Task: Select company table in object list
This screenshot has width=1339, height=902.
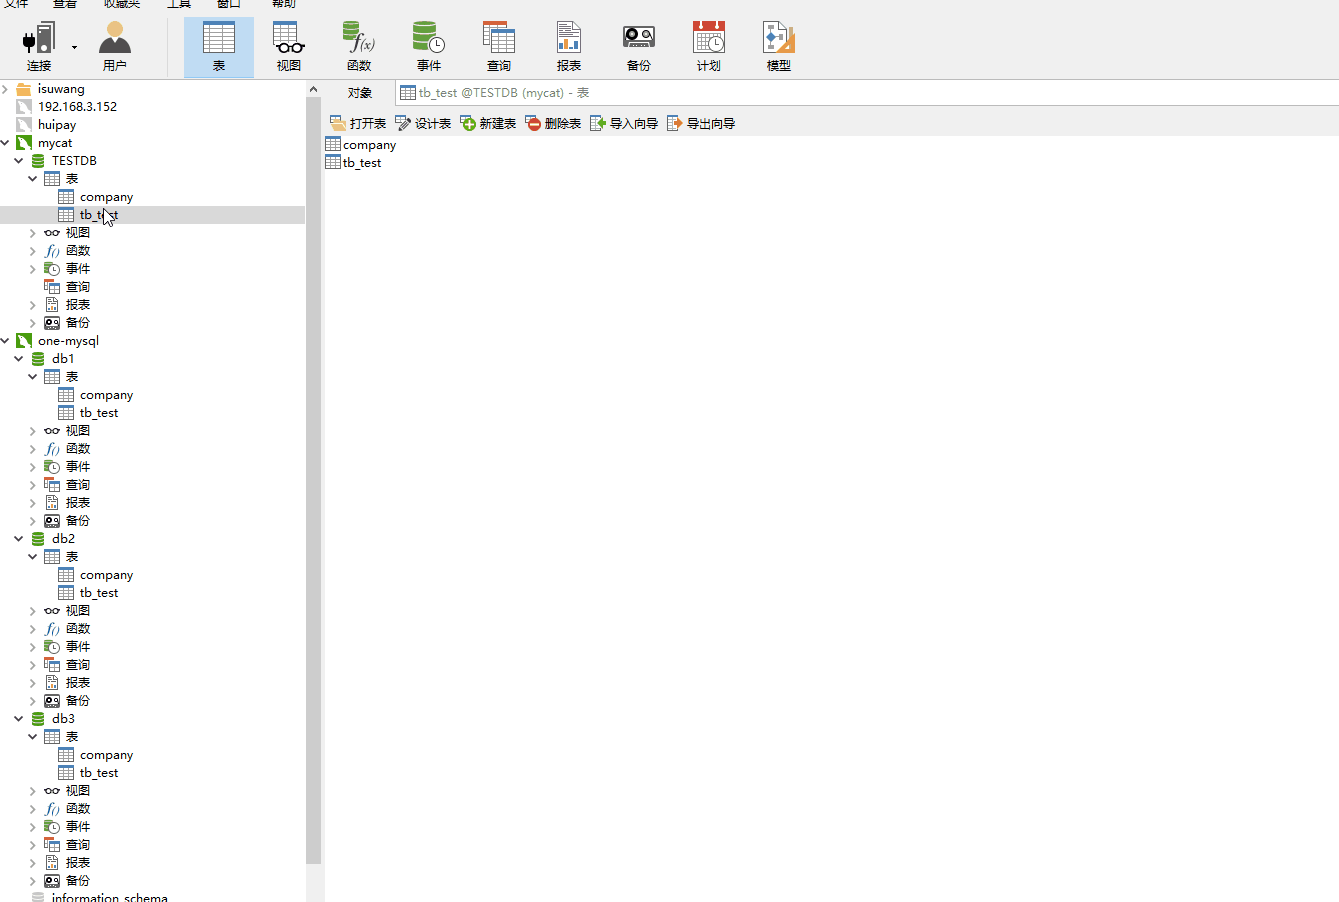Action: (361, 145)
